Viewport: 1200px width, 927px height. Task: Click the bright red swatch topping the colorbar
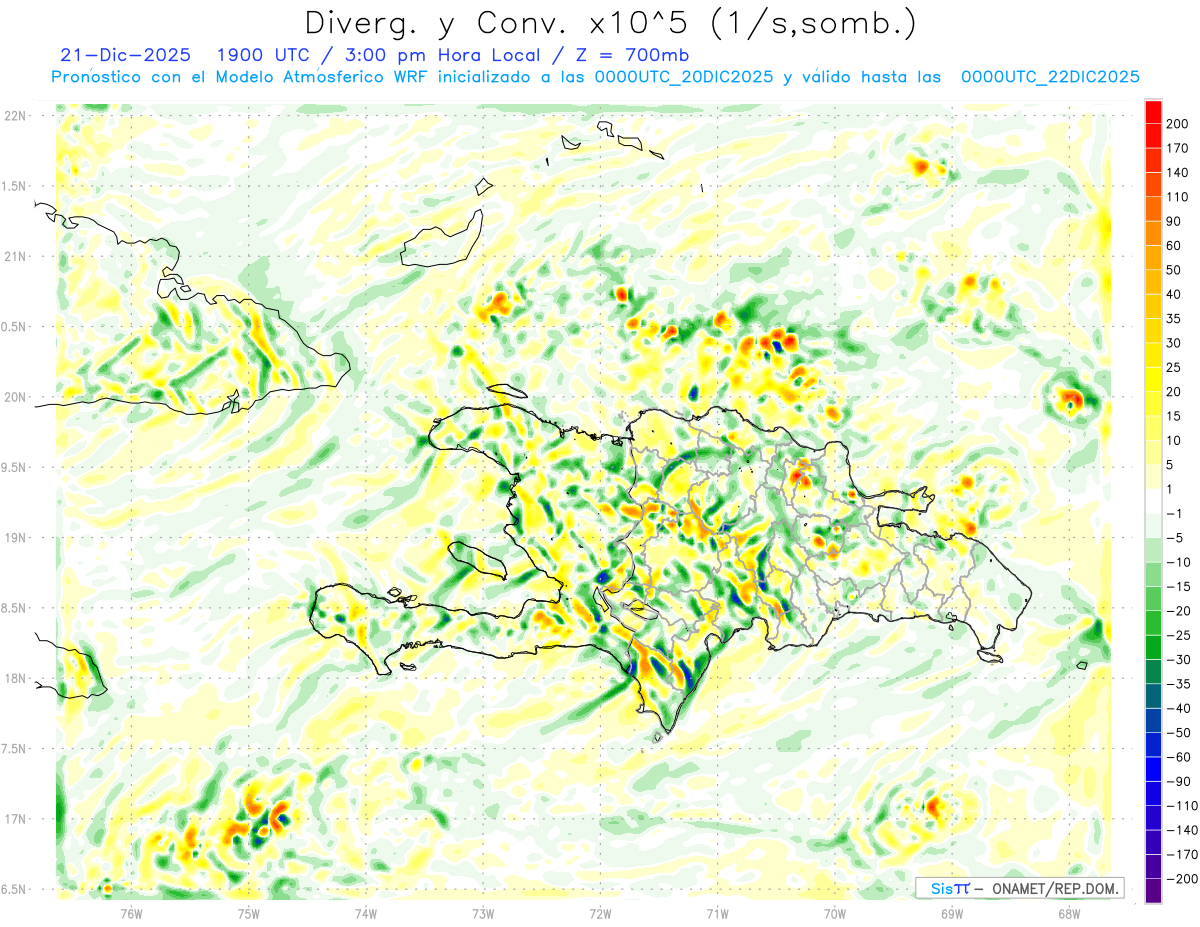click(1153, 112)
